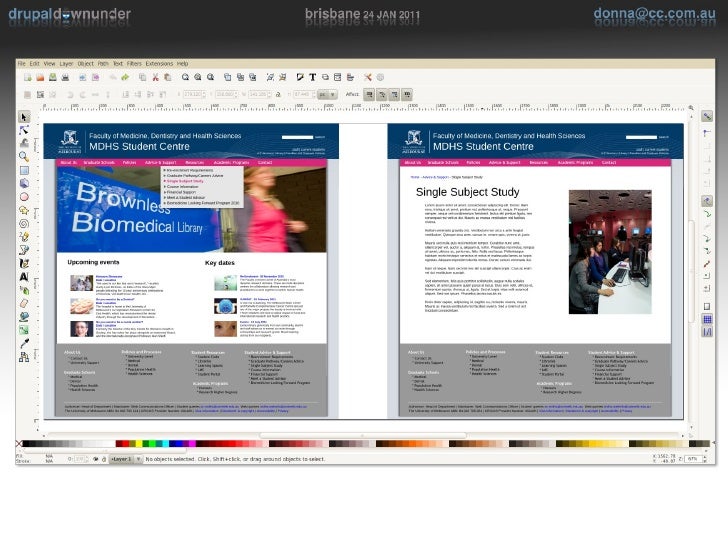
Task: Select the Dropper color picker tool
Action: [x=24, y=344]
